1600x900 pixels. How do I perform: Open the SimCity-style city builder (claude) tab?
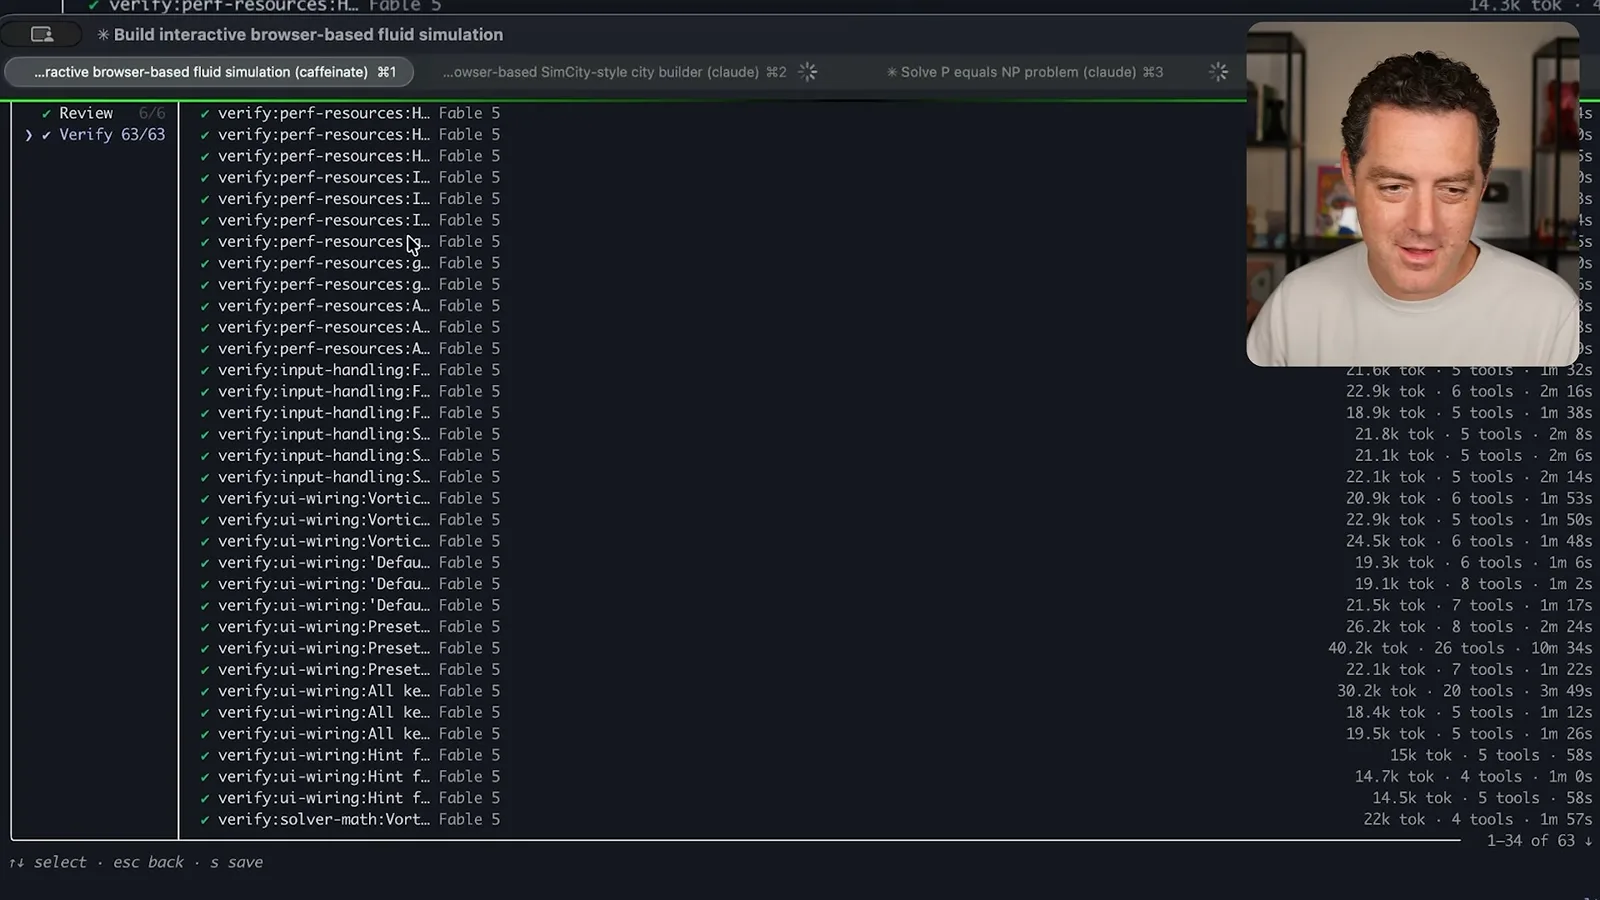pyautogui.click(x=615, y=72)
